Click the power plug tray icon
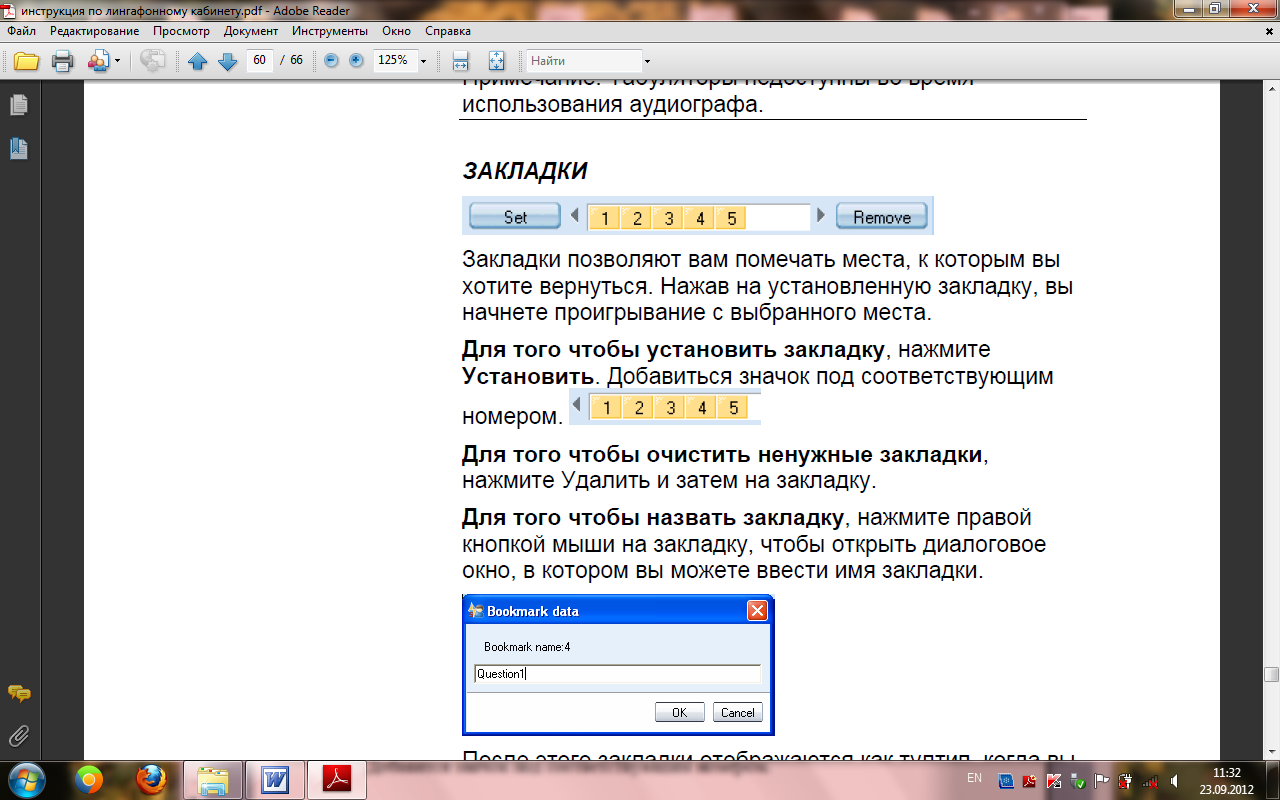 (x=1125, y=781)
